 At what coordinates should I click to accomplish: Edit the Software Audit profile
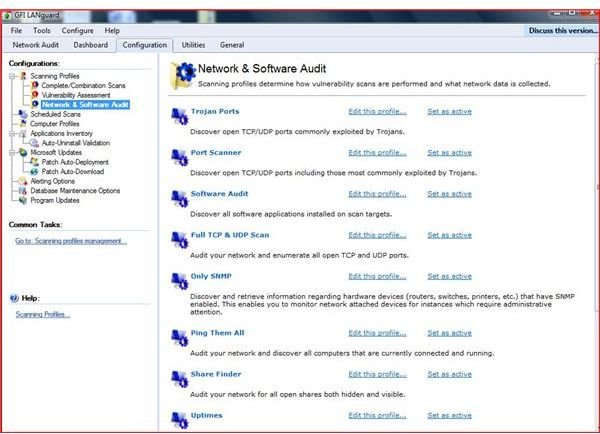(x=377, y=194)
